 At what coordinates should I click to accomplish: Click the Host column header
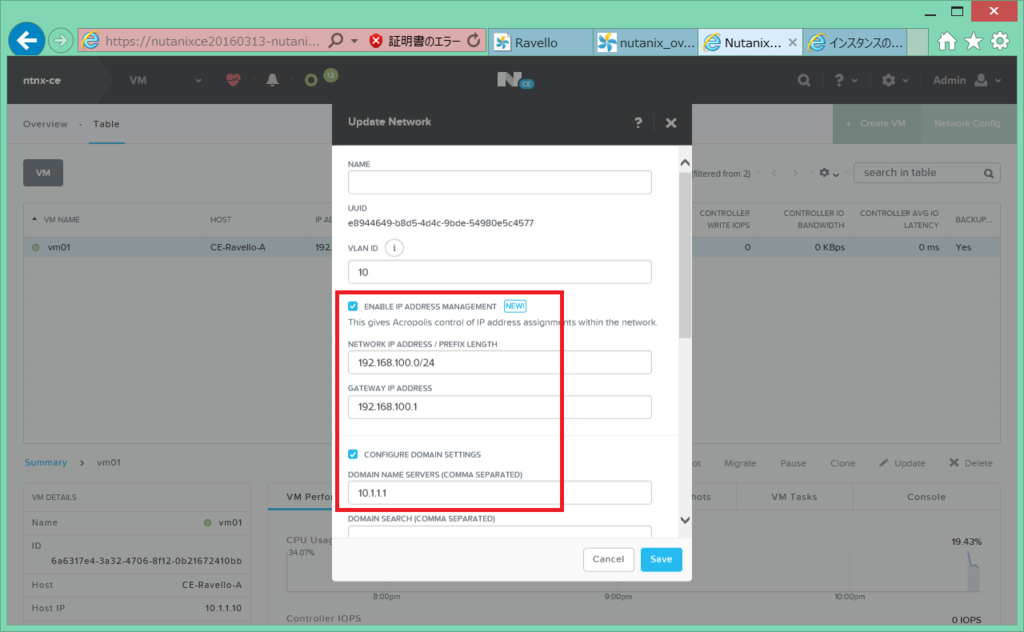click(221, 220)
